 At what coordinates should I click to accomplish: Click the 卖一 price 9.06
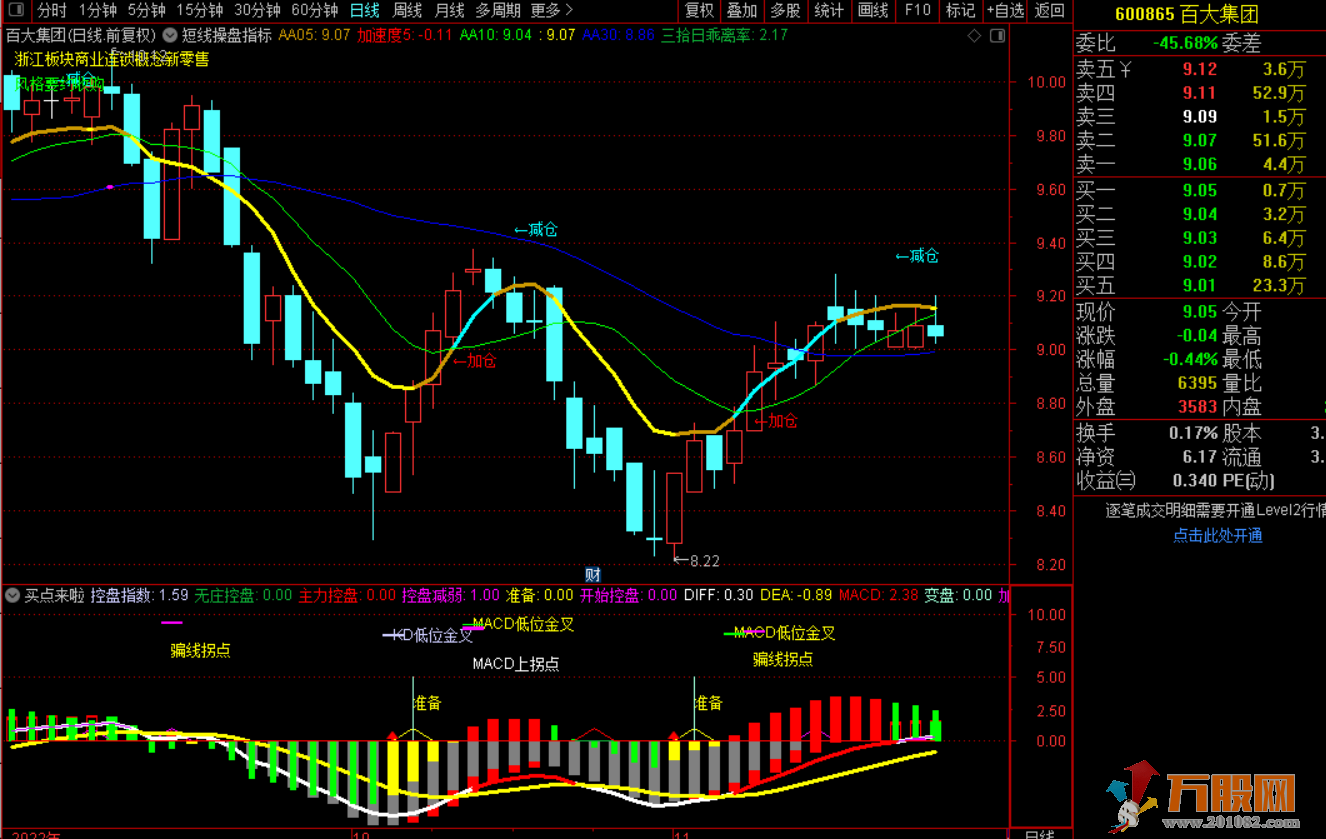[1199, 164]
